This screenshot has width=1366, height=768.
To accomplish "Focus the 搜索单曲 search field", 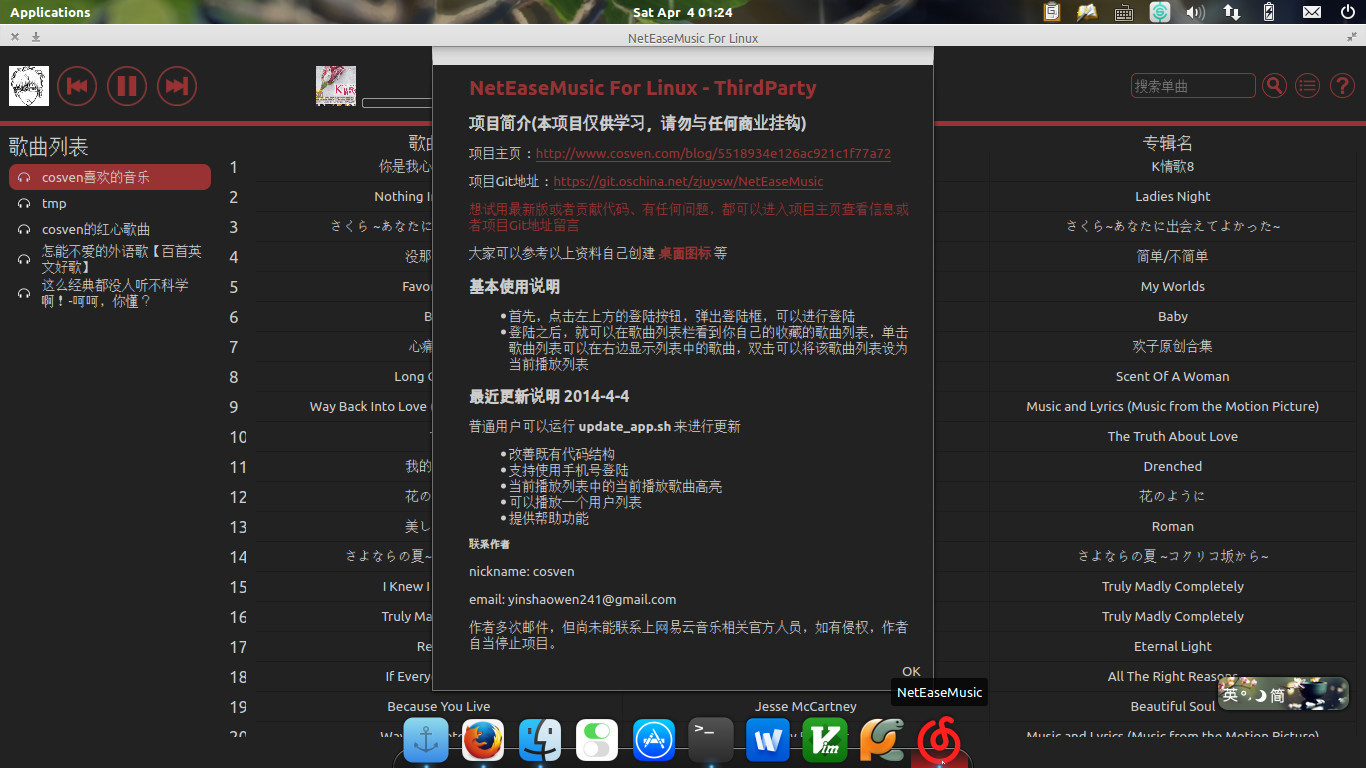I will click(1193, 86).
